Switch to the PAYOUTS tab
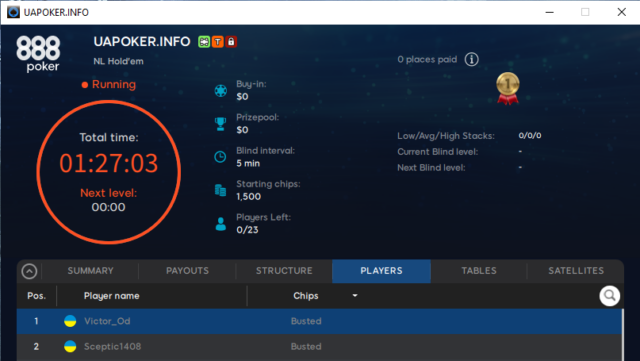This screenshot has height=361, width=640. [x=187, y=271]
